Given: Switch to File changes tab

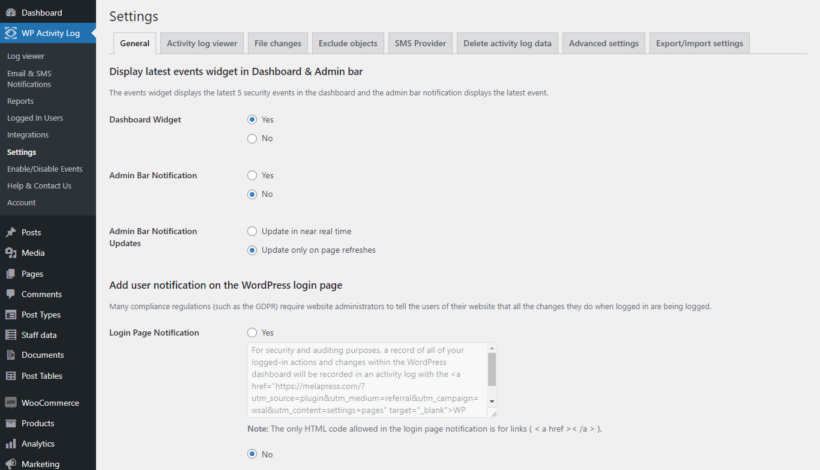Looking at the screenshot, I should [278, 43].
